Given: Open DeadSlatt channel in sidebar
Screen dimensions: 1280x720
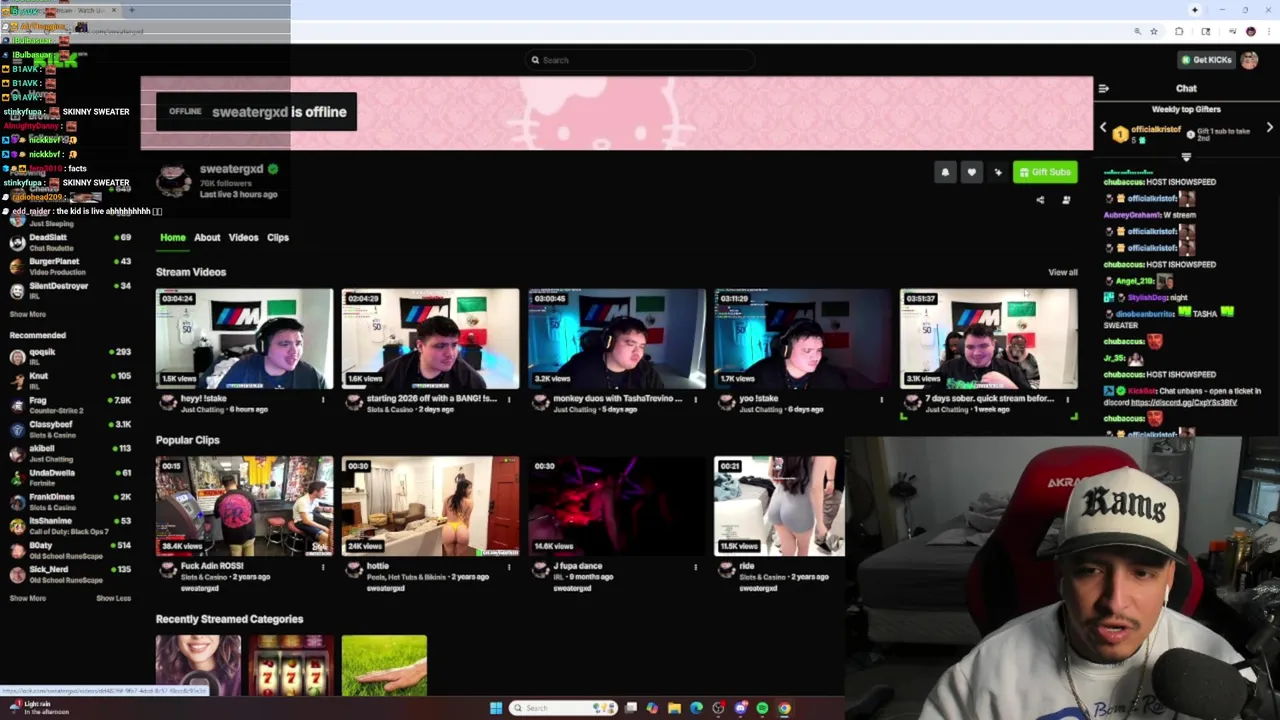Looking at the screenshot, I should tap(70, 242).
